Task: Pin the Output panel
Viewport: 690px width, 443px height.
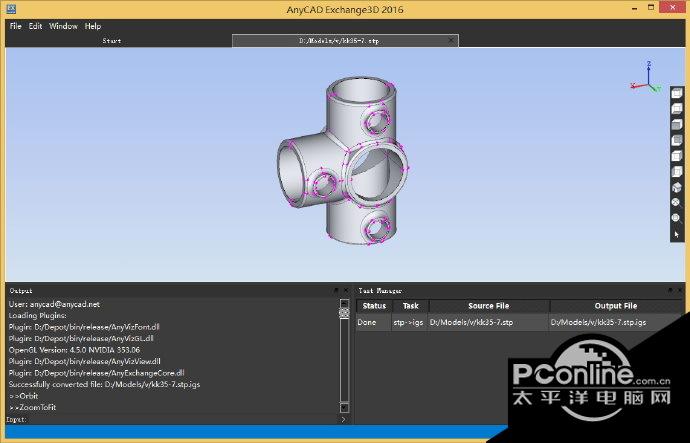Action: 336,290
